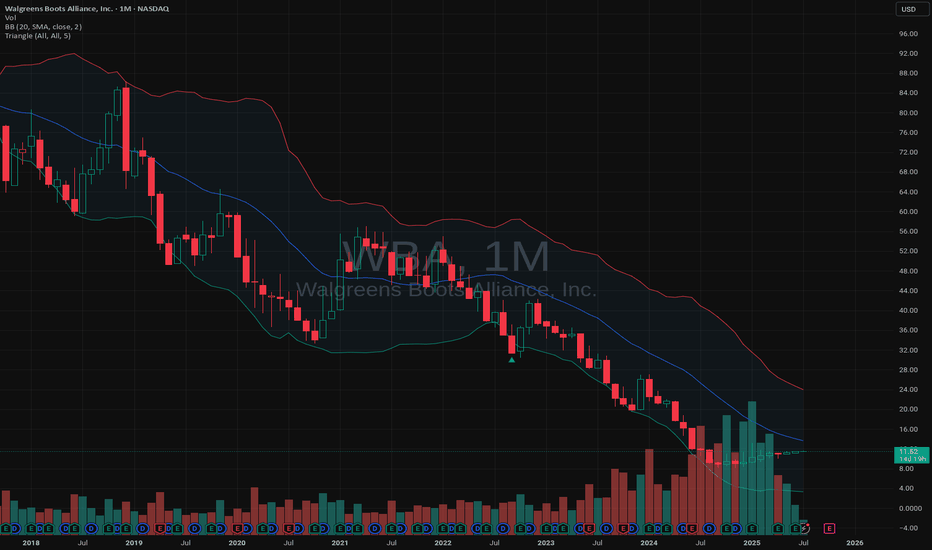The width and height of the screenshot is (932, 550).
Task: Select the BB (20, SMA, close, 2) legend
Action: tap(43, 27)
